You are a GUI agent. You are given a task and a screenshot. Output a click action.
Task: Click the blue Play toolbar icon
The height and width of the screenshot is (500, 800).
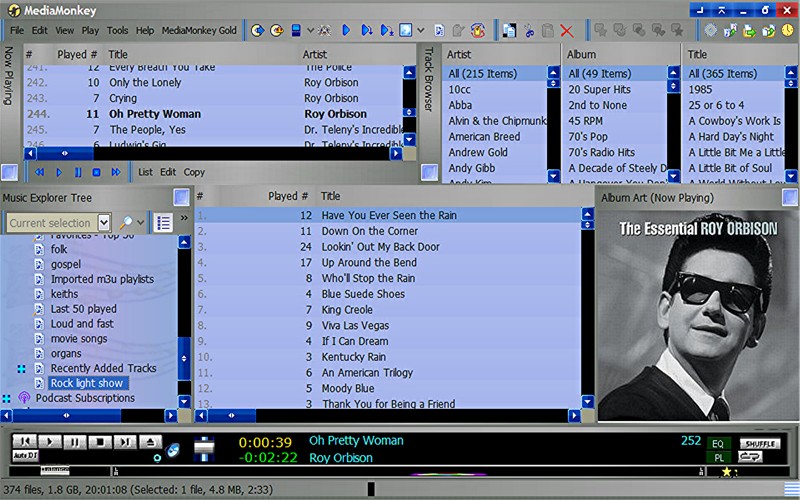(346, 31)
